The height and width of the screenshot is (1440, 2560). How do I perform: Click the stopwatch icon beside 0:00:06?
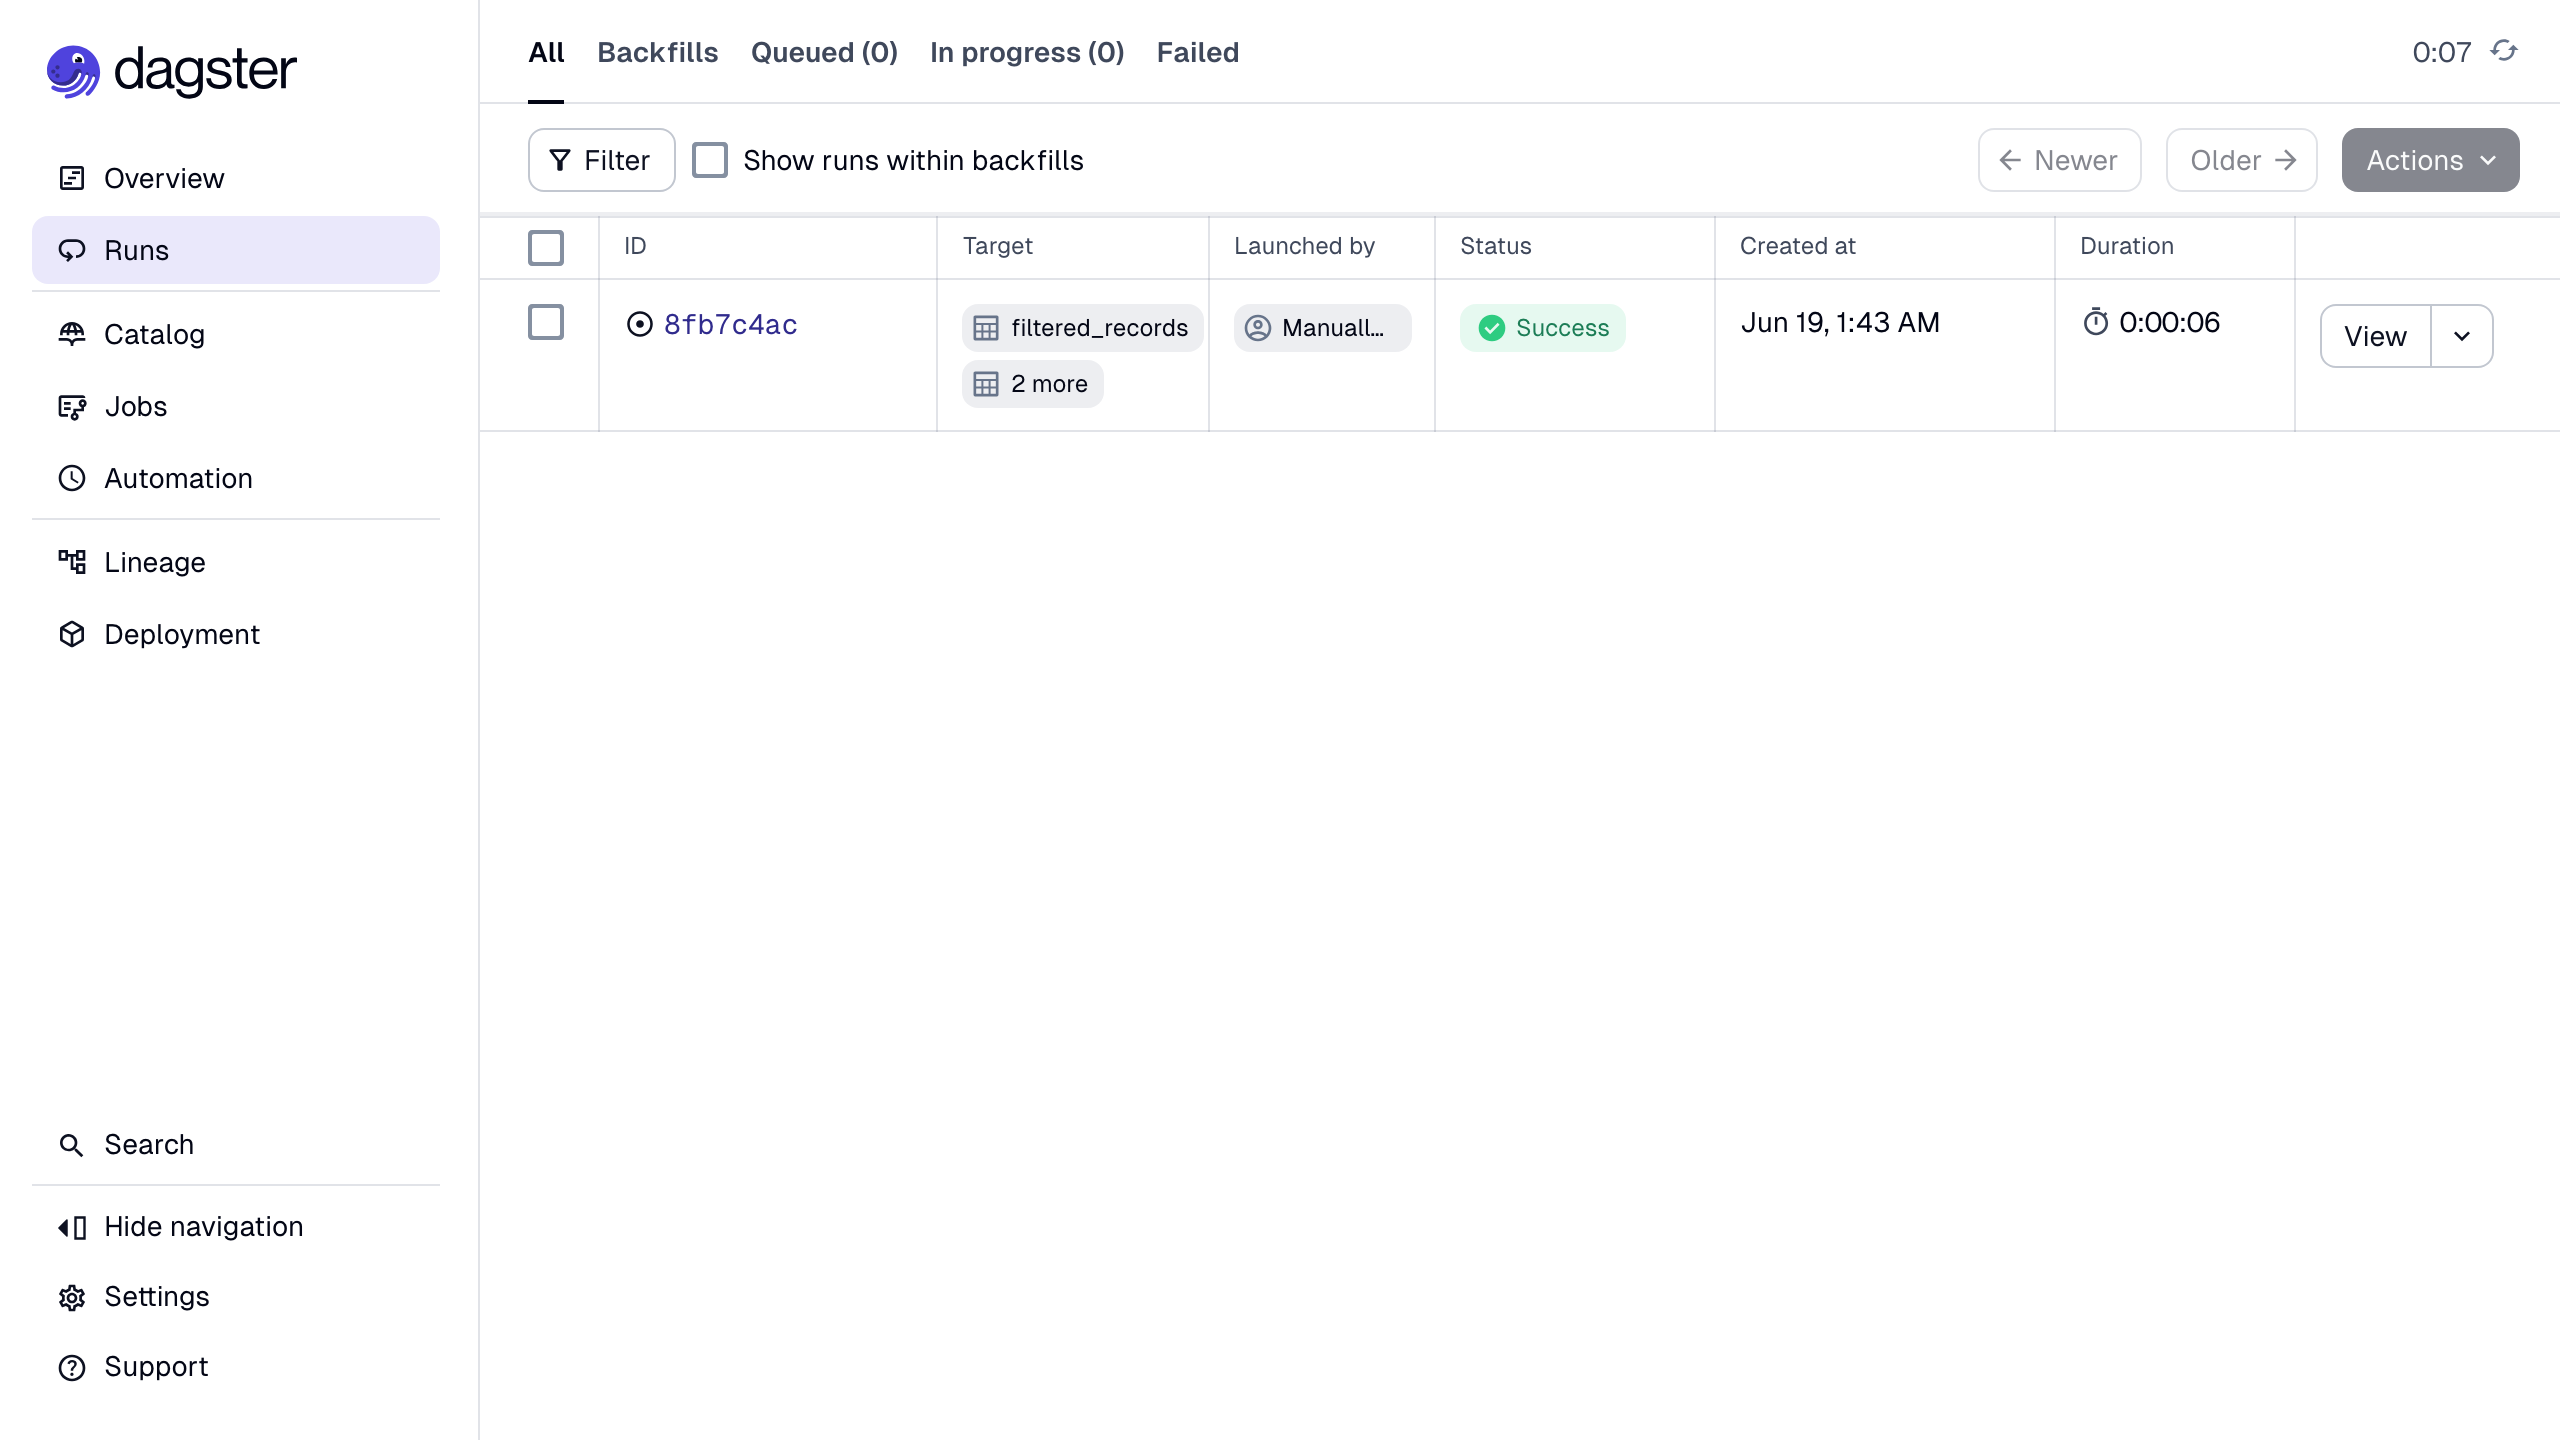(2096, 322)
